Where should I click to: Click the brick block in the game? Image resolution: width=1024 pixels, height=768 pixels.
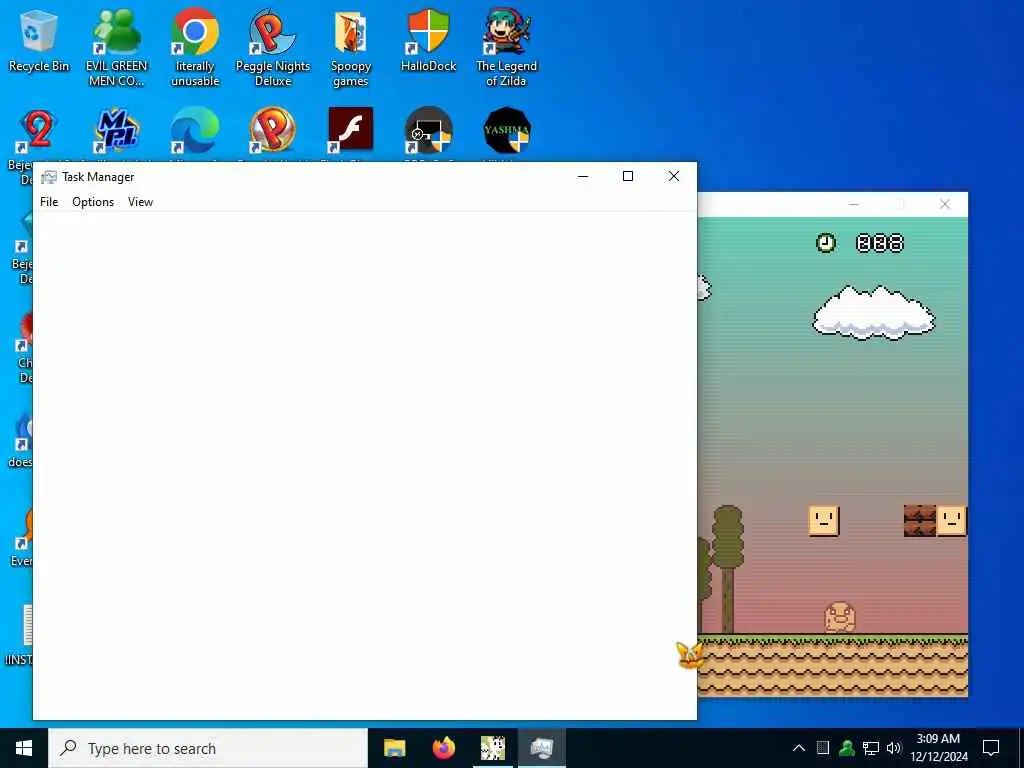pyautogui.click(x=920, y=520)
